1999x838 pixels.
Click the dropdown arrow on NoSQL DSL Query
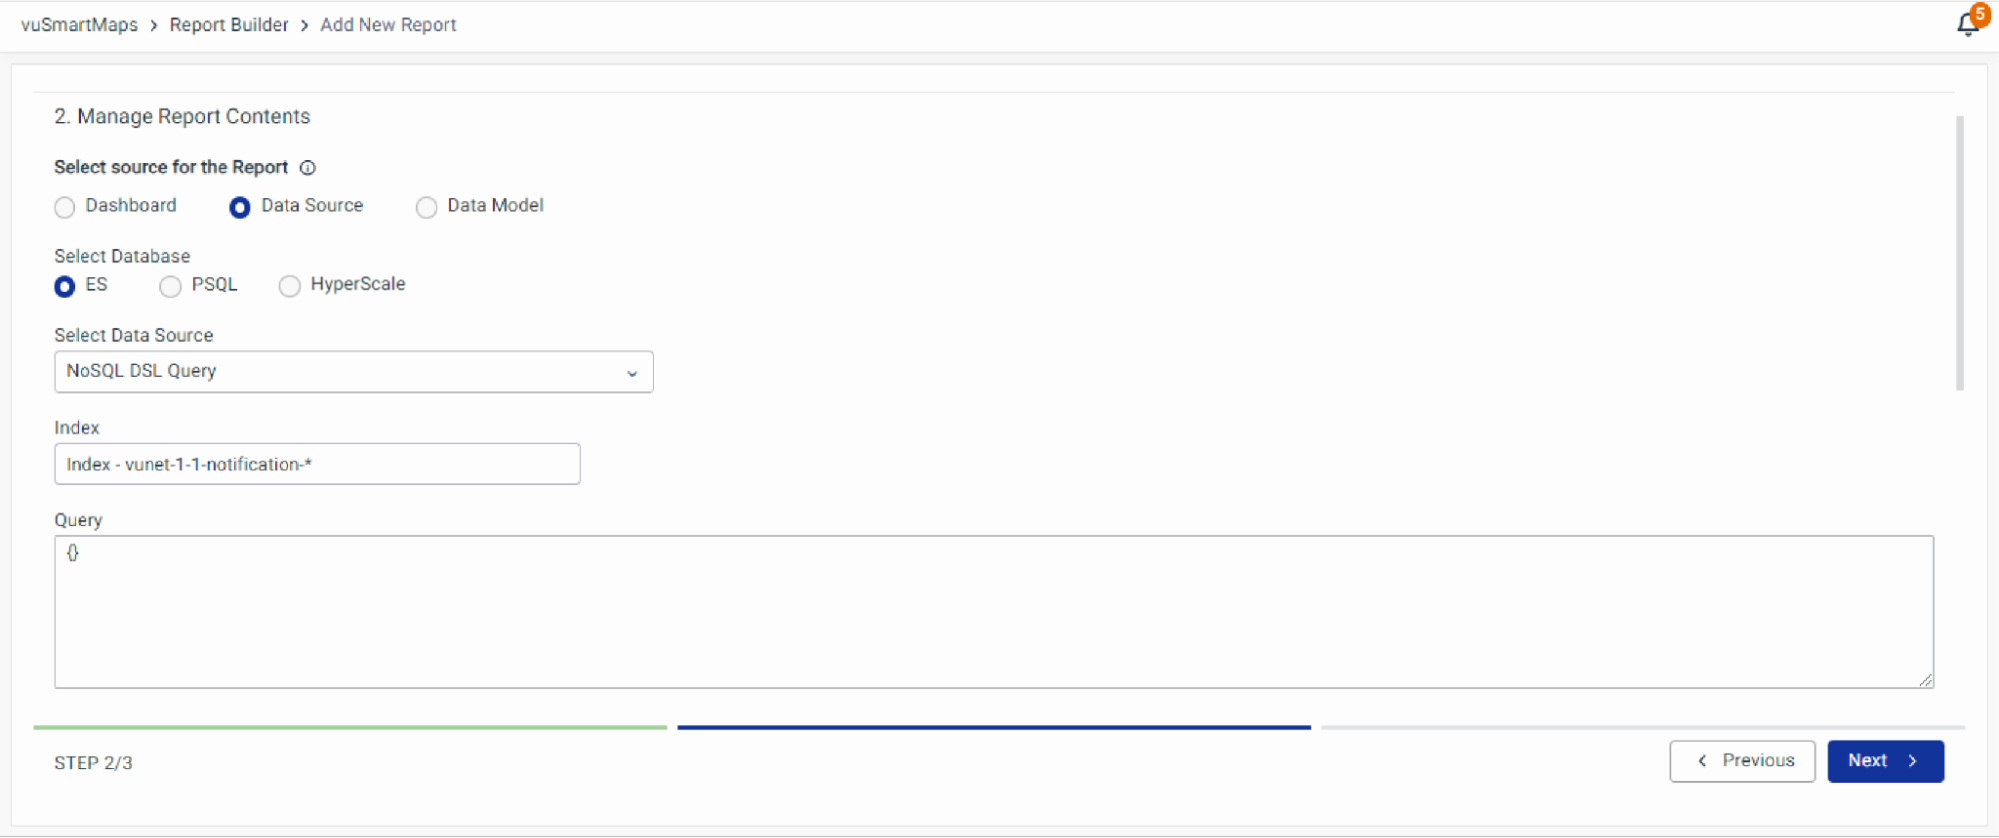(x=632, y=373)
